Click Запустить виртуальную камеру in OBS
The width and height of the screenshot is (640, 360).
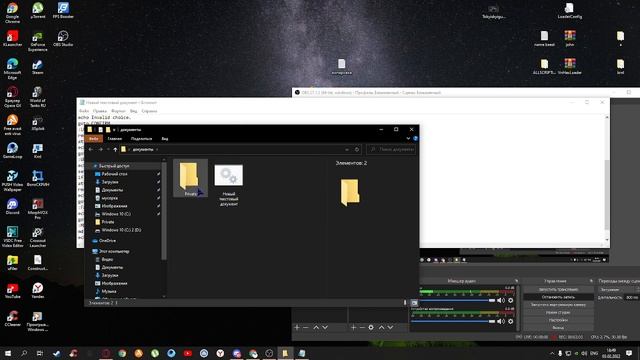point(558,305)
